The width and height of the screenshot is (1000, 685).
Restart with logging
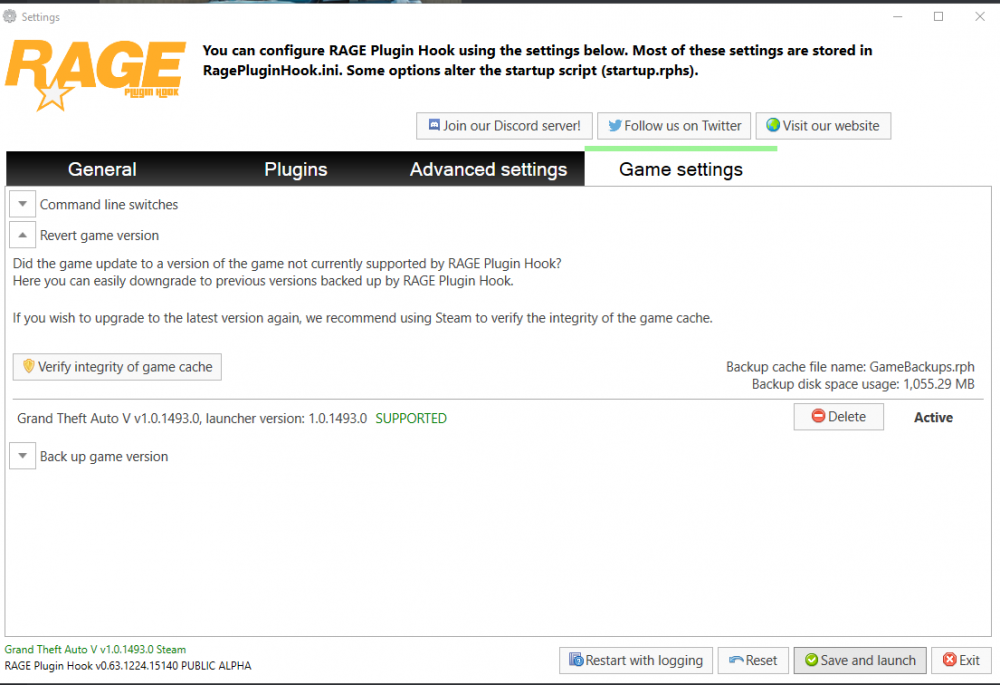coord(636,660)
